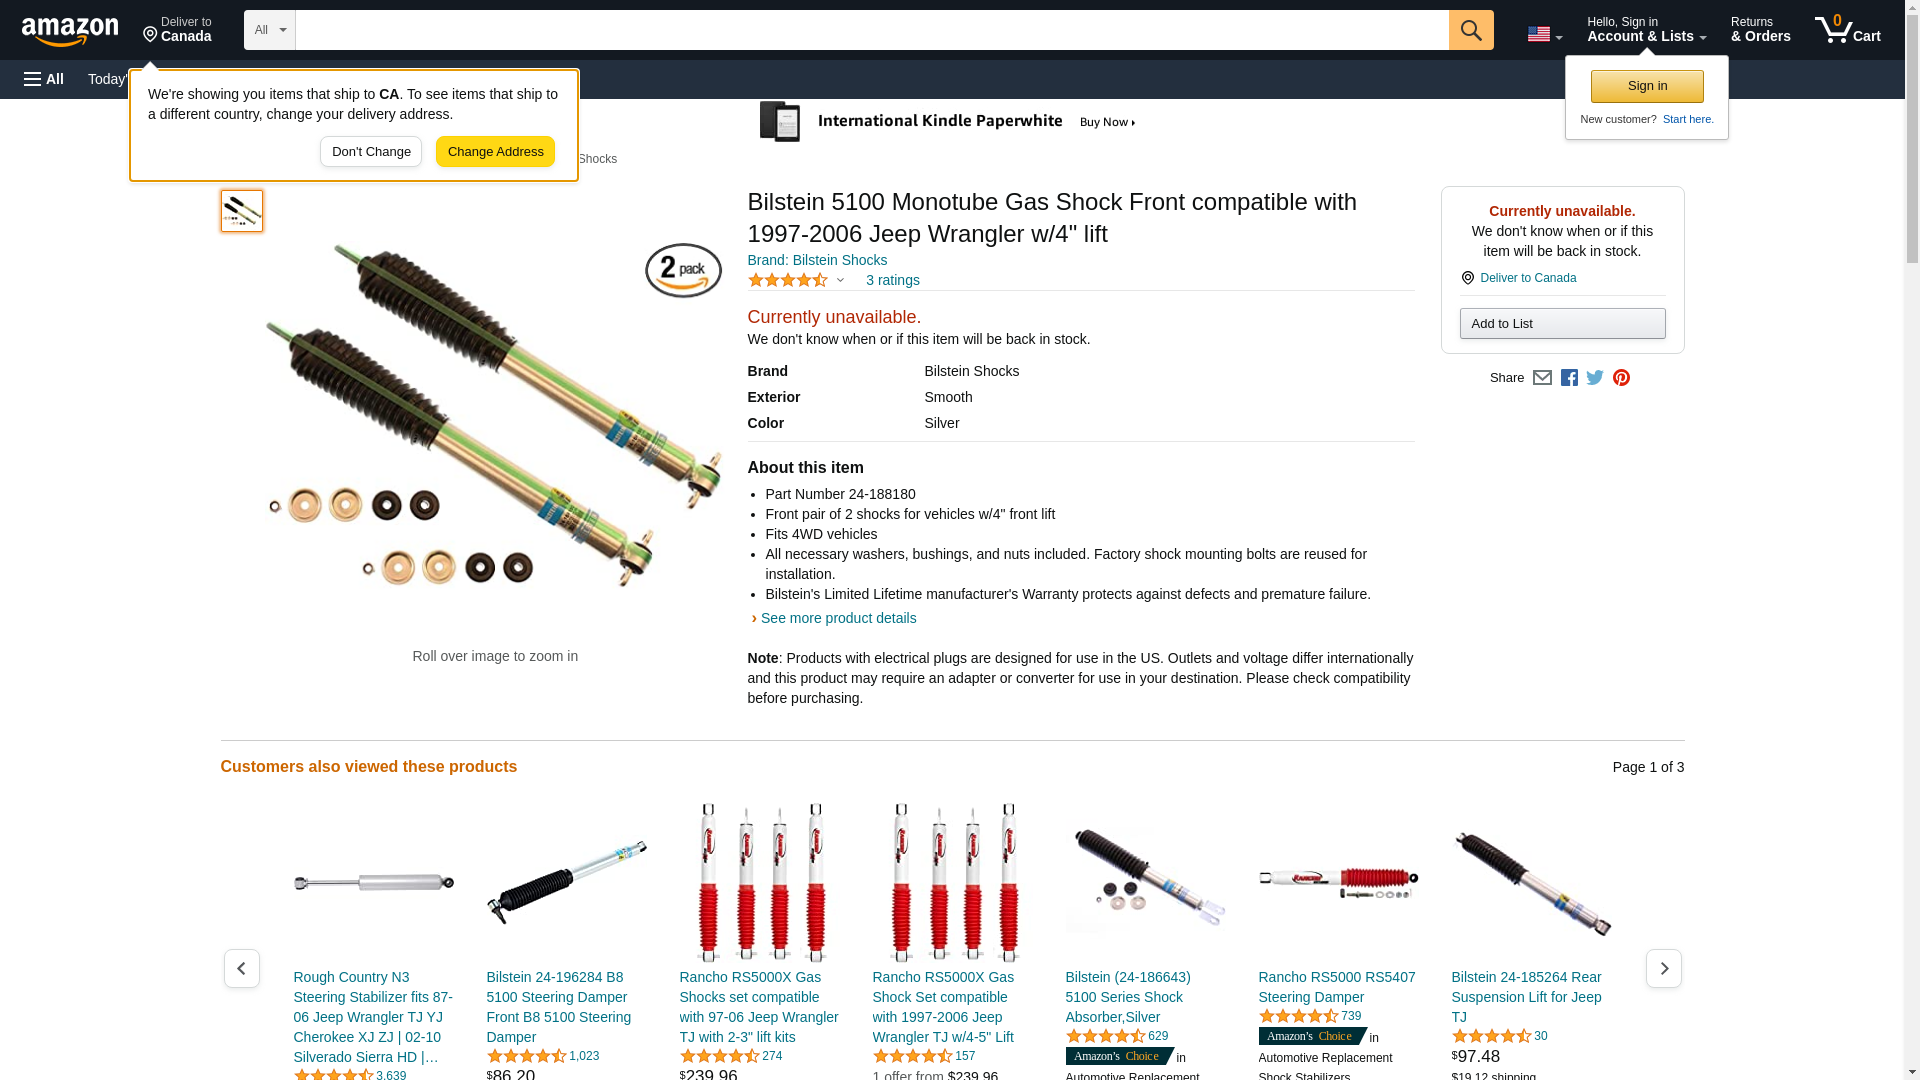Share product on Pinterest
Viewport: 1920px width, 1080px height.
(x=1621, y=378)
